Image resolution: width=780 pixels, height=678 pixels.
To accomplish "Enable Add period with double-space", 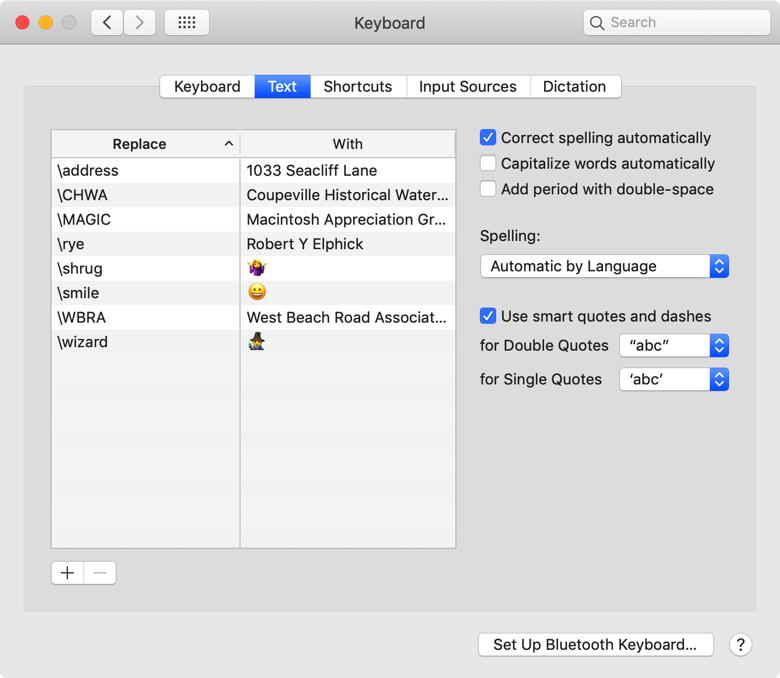I will [488, 189].
